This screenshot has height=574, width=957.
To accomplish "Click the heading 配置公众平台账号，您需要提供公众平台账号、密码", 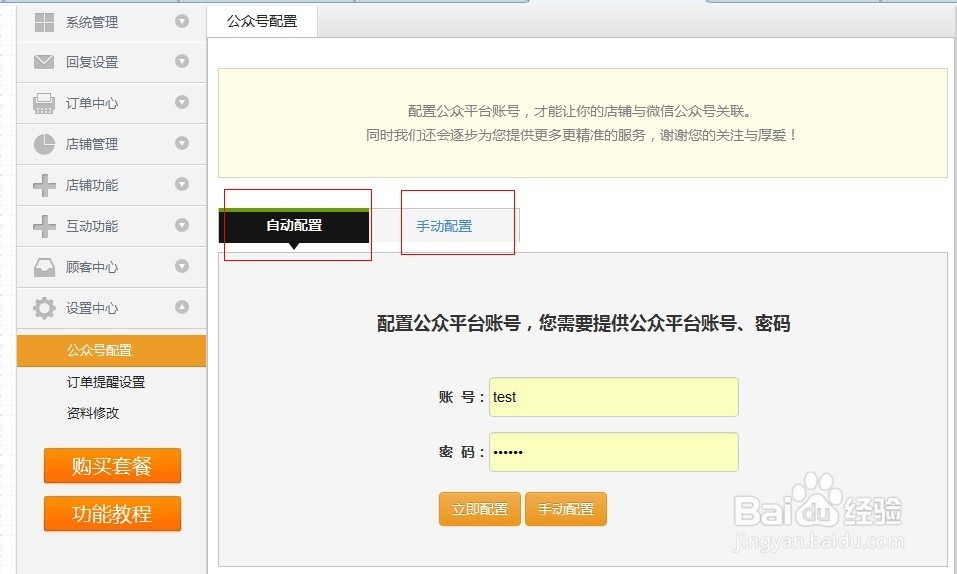I will pyautogui.click(x=583, y=323).
